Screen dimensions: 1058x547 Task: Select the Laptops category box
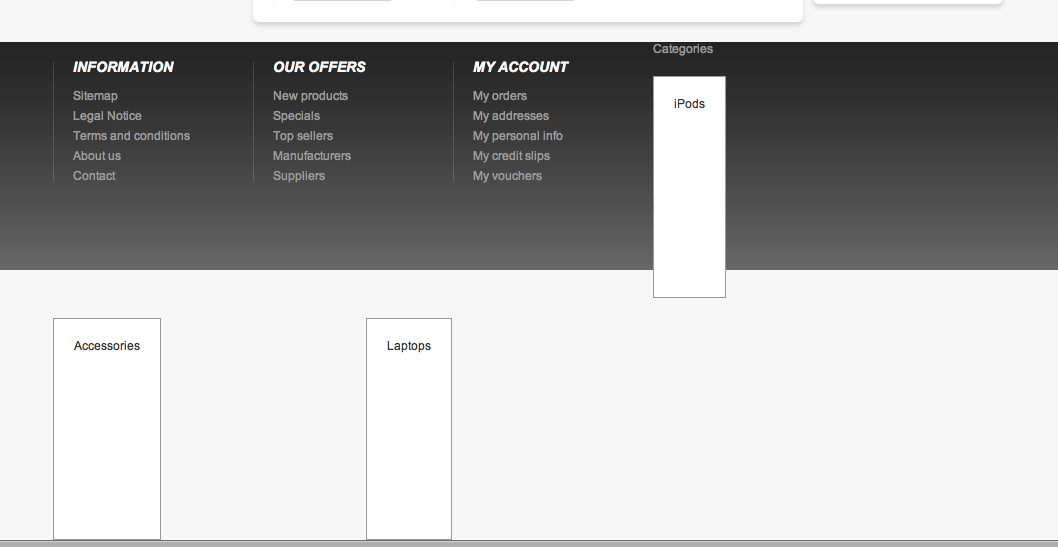[409, 429]
